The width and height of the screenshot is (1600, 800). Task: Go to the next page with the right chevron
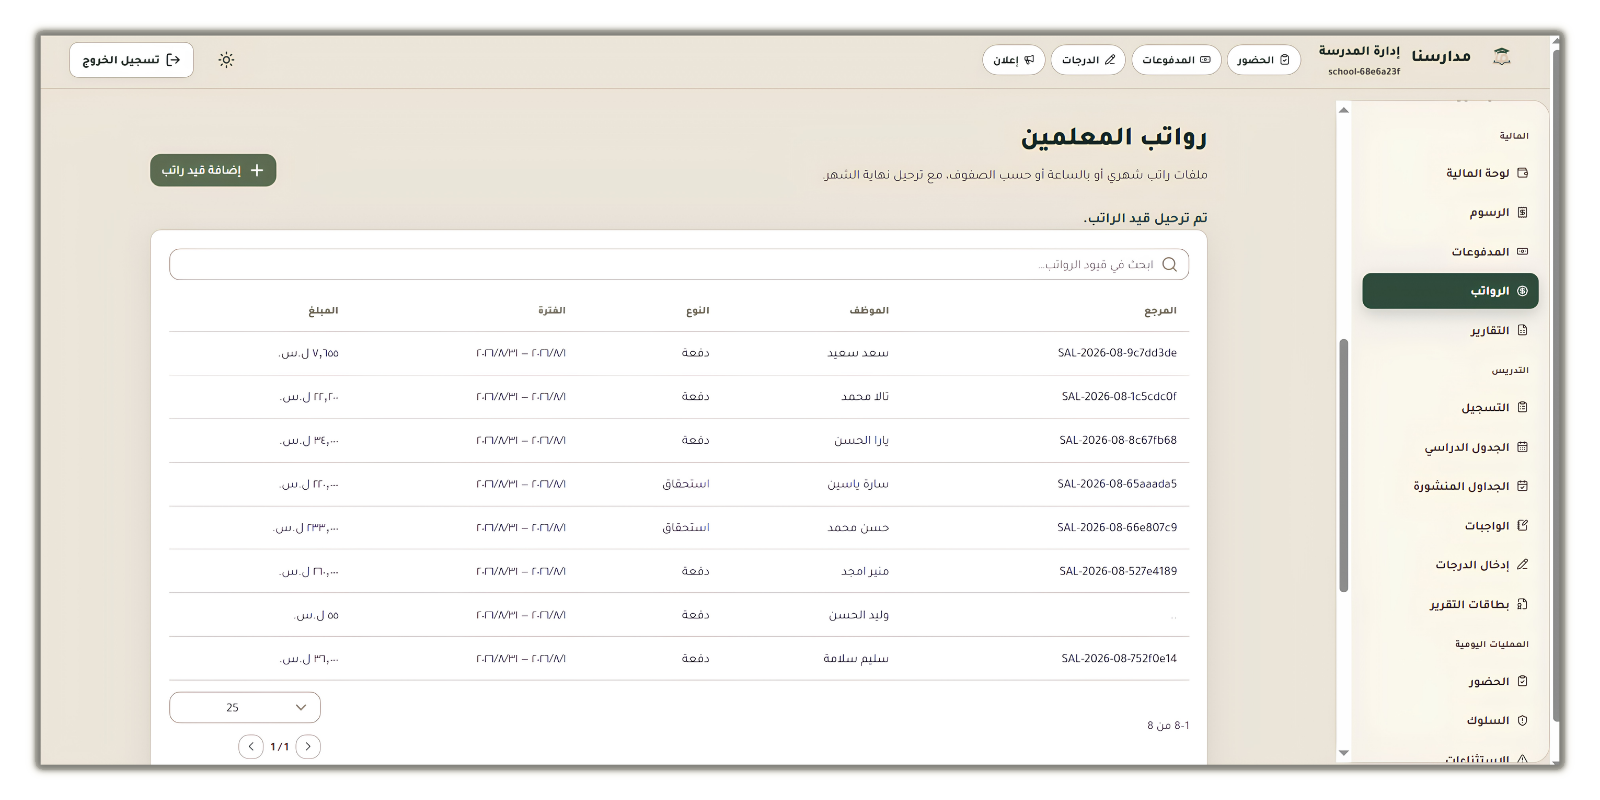click(309, 746)
